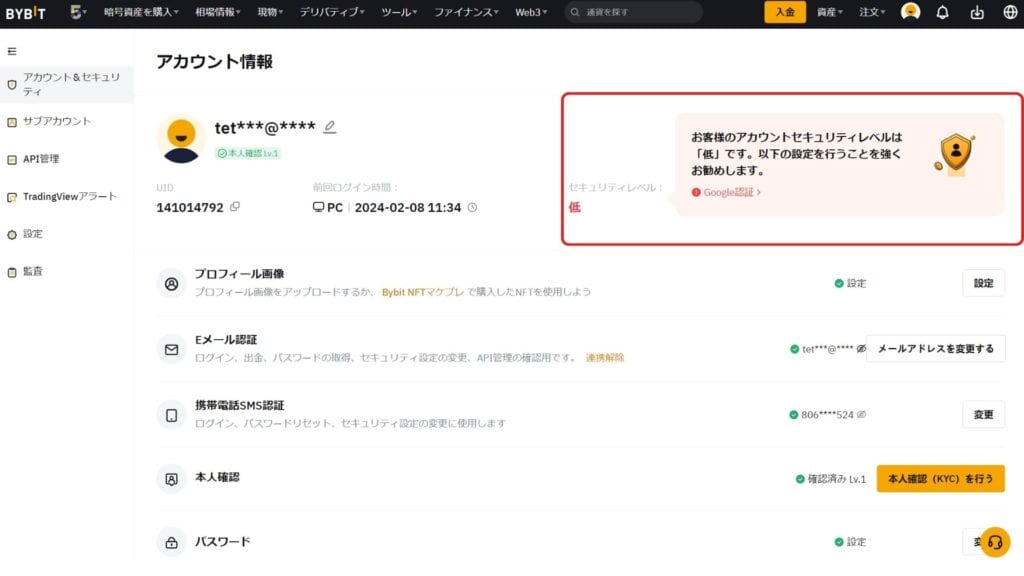Click the 携帯電話SMS認証 row title
Screen dimensions: 1024x576
coord(240,406)
